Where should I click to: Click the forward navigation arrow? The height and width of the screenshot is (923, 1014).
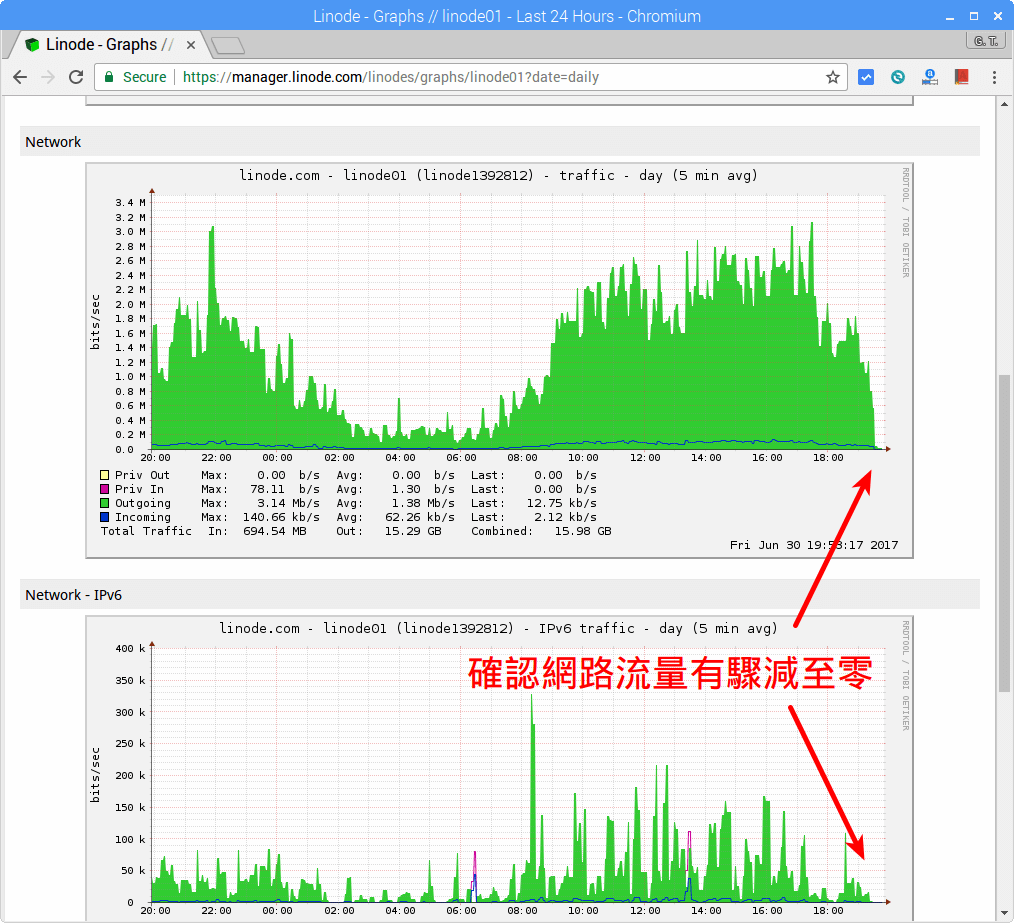coord(48,76)
